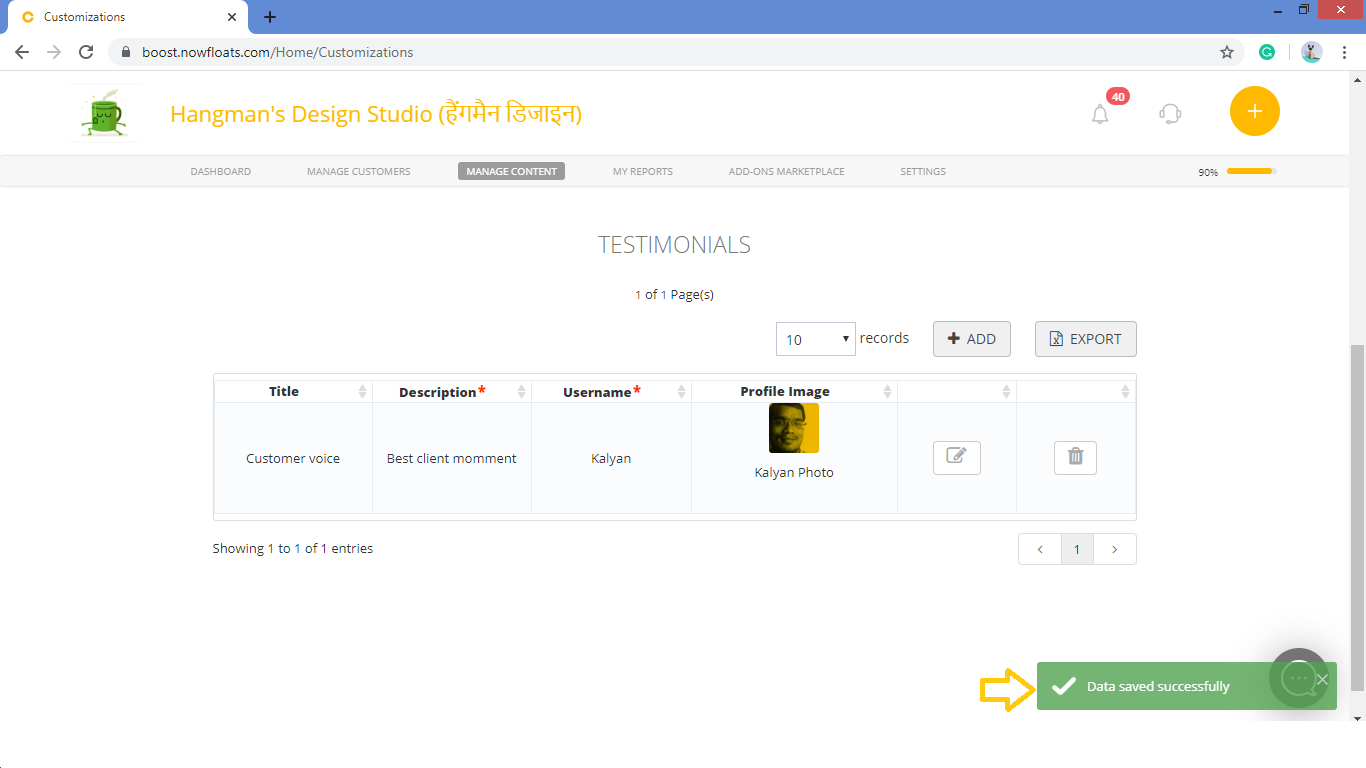This screenshot has width=1366, height=768.
Task: Click the 90% profile progress bar
Action: (1251, 171)
